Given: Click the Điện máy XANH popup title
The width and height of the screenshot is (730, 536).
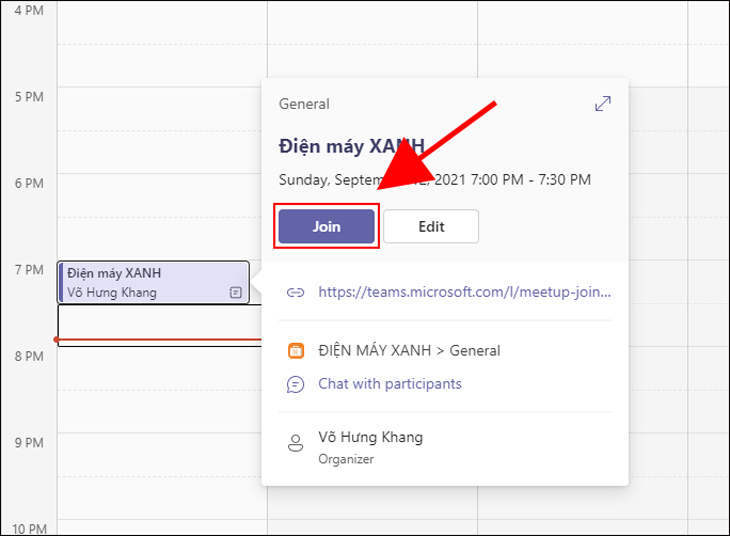Looking at the screenshot, I should (351, 146).
